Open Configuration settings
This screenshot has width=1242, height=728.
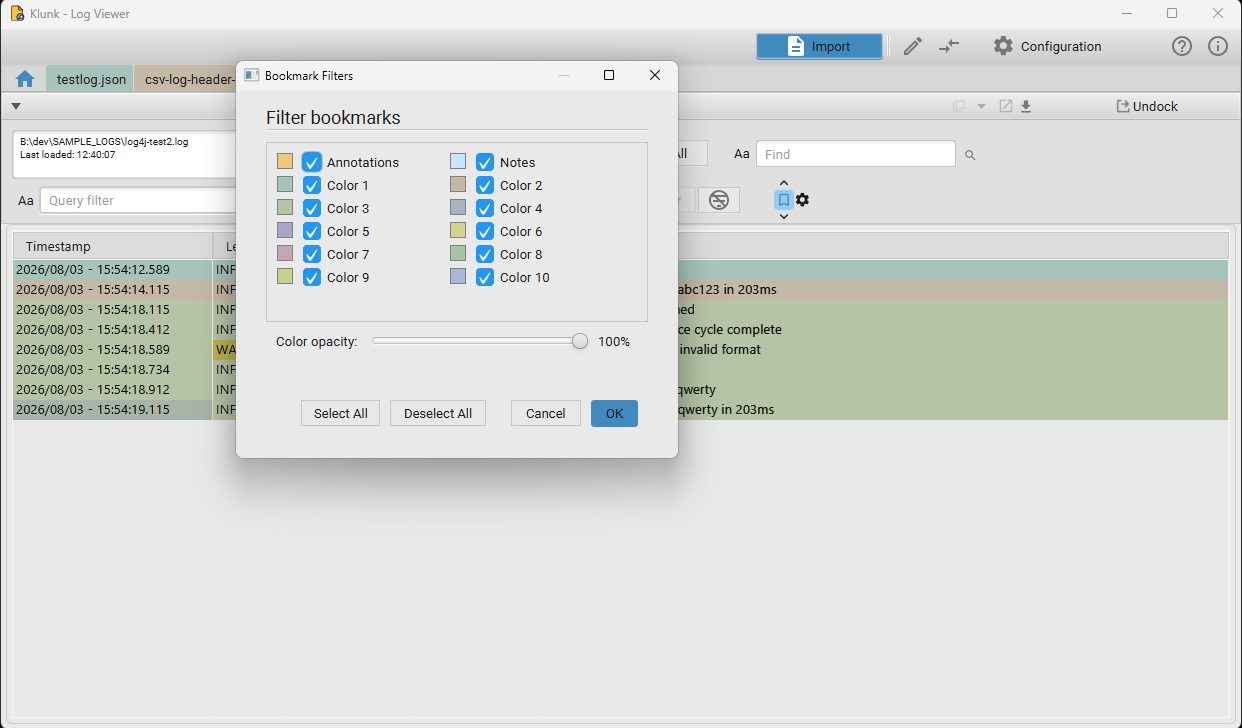coord(1047,46)
